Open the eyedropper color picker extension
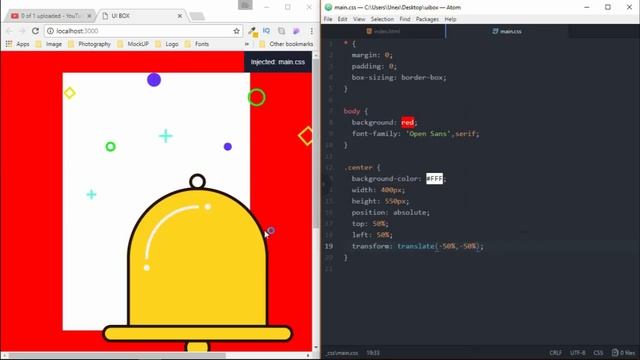This screenshot has height=360, width=640. (x=253, y=31)
